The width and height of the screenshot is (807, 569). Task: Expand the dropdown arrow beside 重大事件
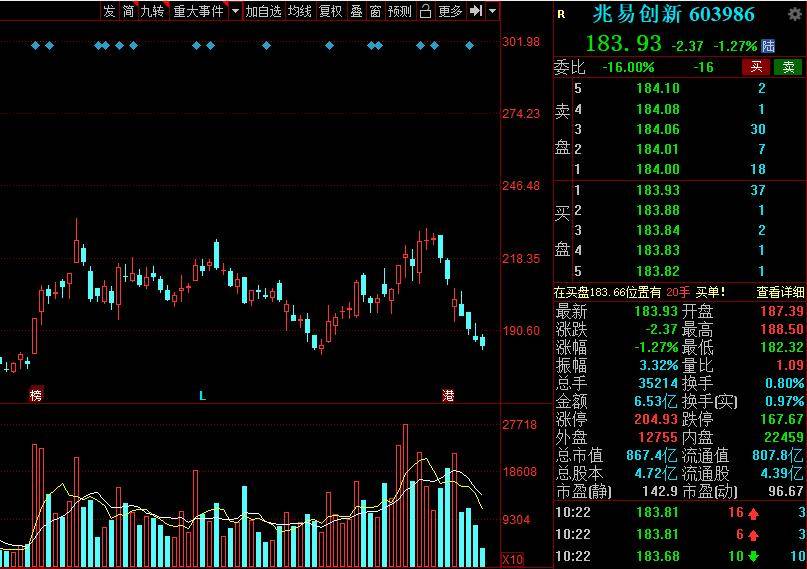tap(235, 11)
